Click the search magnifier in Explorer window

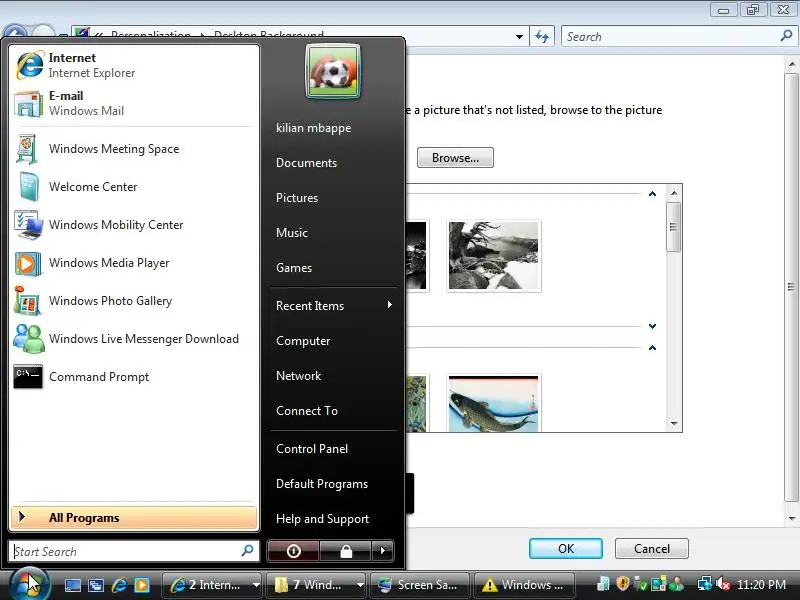point(786,36)
